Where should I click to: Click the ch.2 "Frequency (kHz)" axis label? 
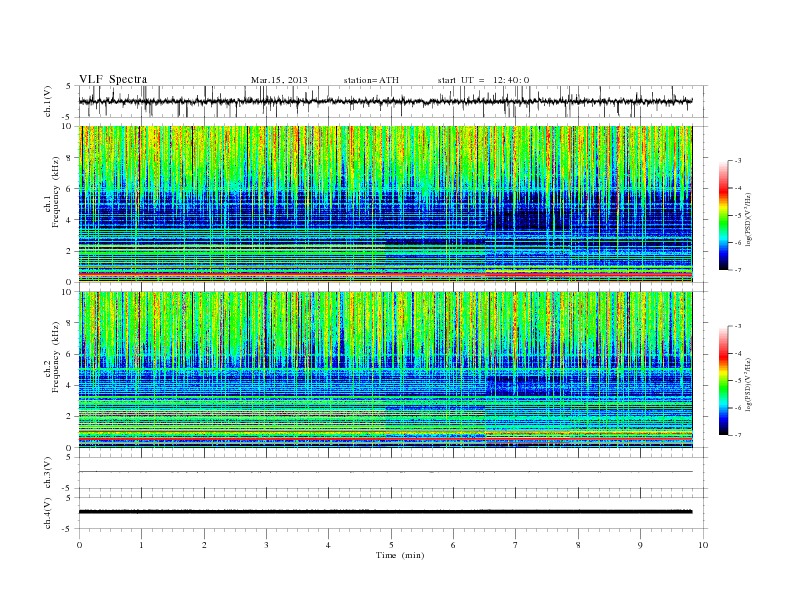coord(55,356)
